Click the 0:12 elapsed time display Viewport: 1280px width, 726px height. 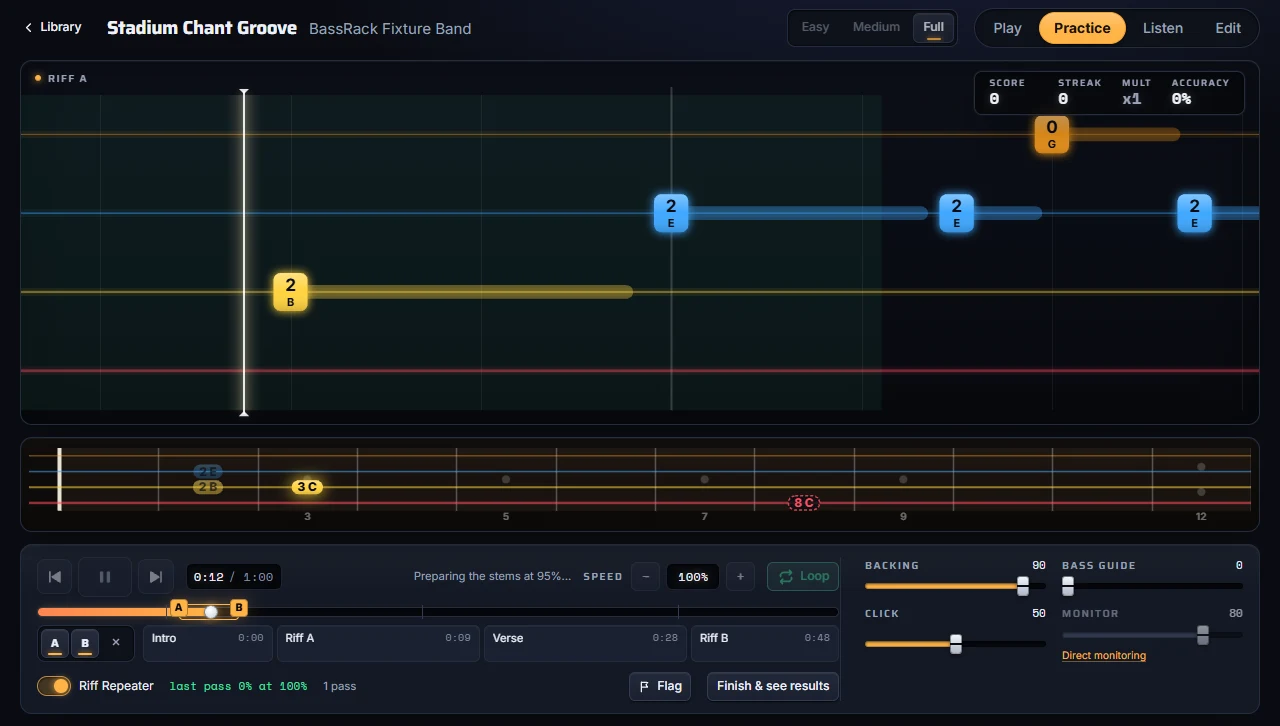(x=209, y=577)
